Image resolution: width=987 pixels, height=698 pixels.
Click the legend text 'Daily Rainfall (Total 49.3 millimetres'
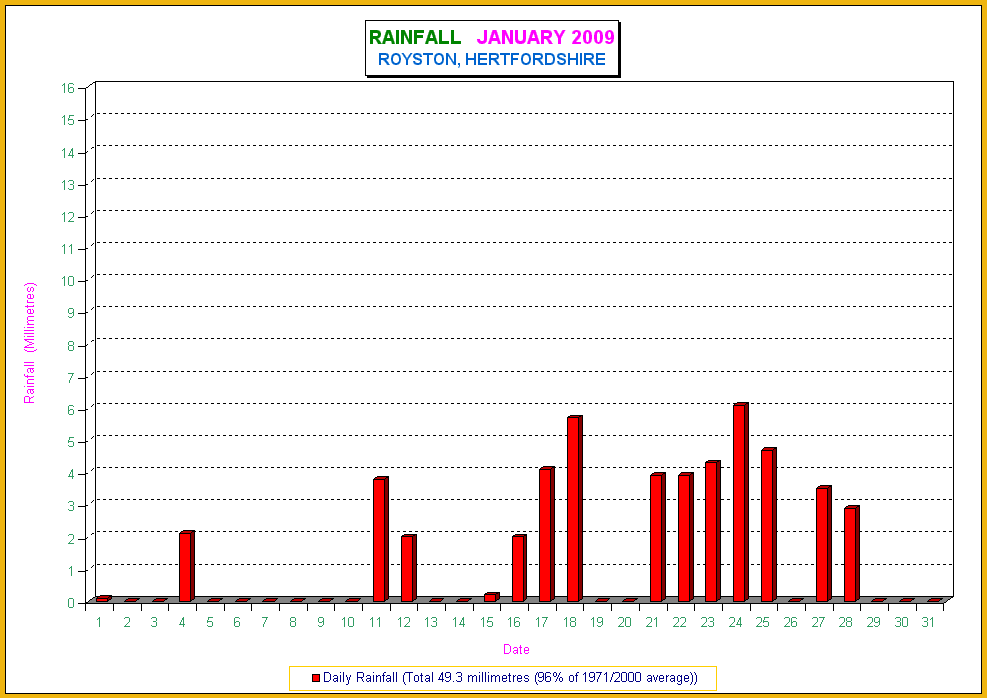coord(427,678)
